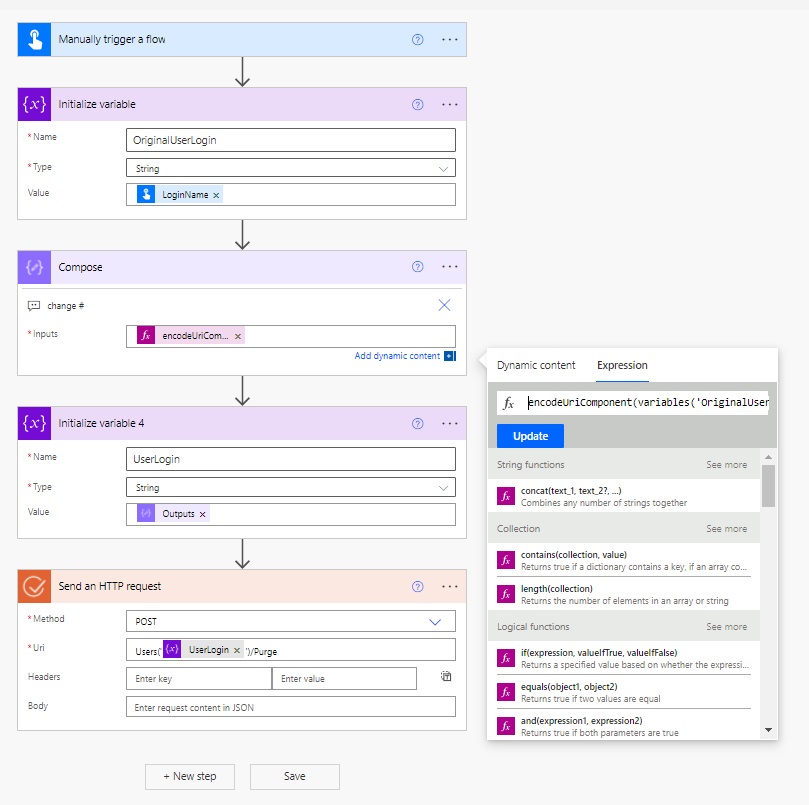Remove the LoginName token from Value
Image resolution: width=809 pixels, height=805 pixels.
pyautogui.click(x=216, y=195)
